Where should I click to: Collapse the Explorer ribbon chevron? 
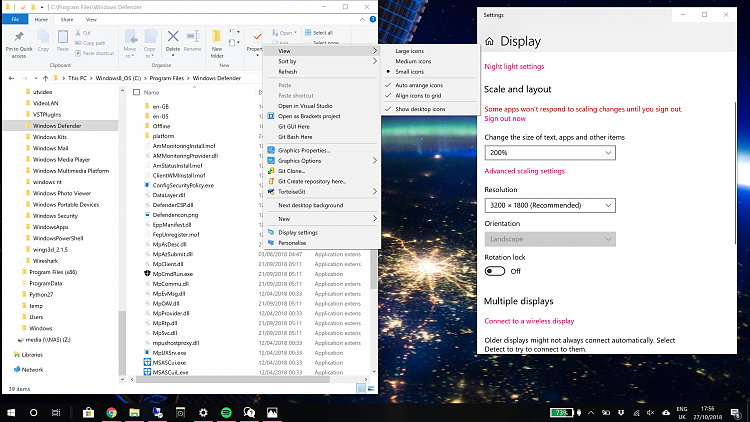click(x=363, y=19)
